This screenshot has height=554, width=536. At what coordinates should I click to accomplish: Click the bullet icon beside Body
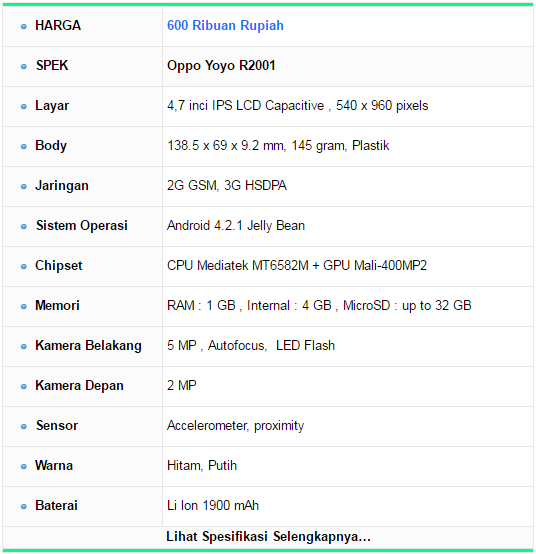click(24, 146)
